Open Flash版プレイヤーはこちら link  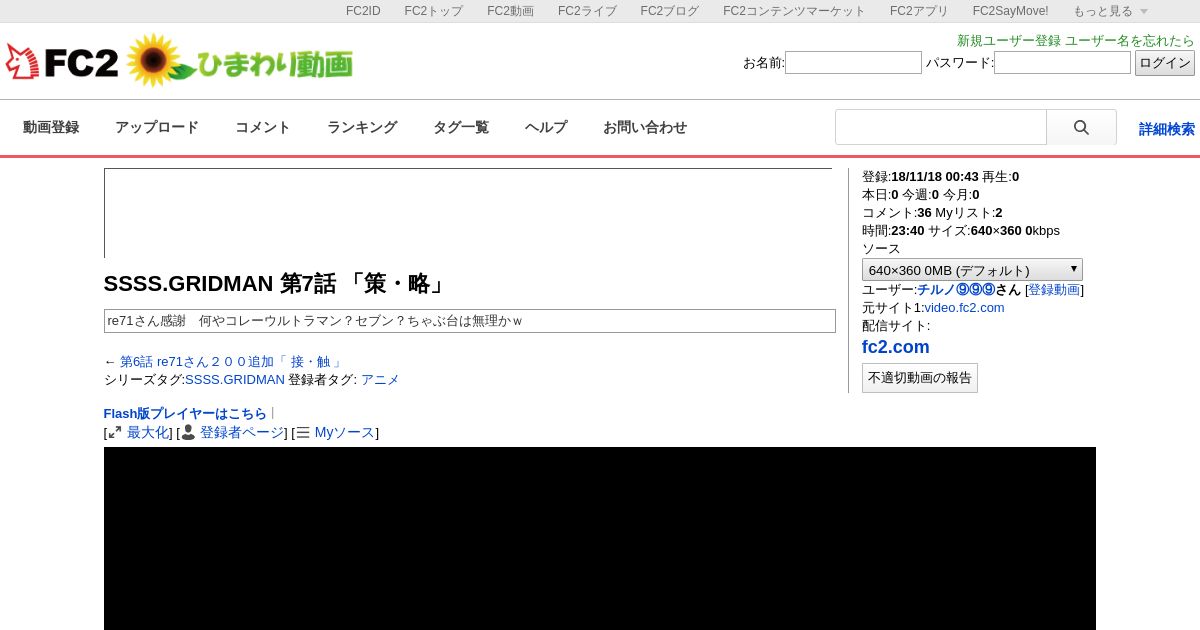click(x=185, y=414)
